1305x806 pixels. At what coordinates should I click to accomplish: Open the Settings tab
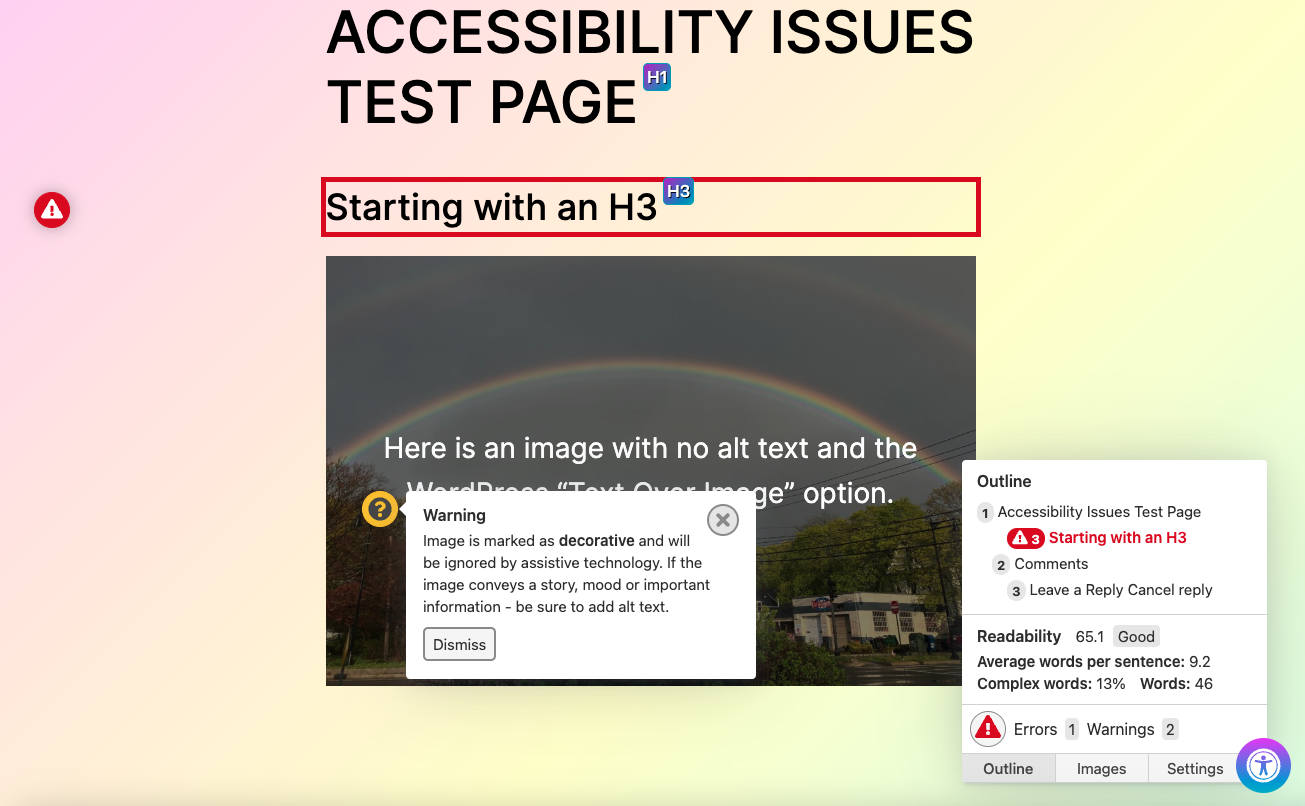point(1195,768)
